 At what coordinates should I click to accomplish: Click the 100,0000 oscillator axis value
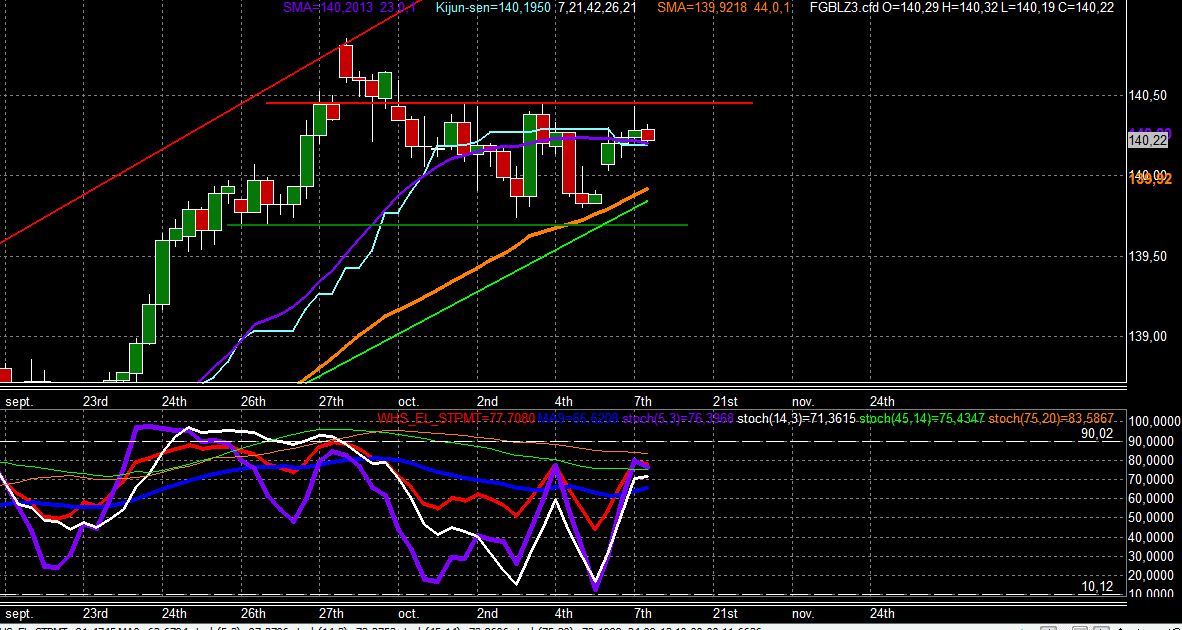point(1152,421)
